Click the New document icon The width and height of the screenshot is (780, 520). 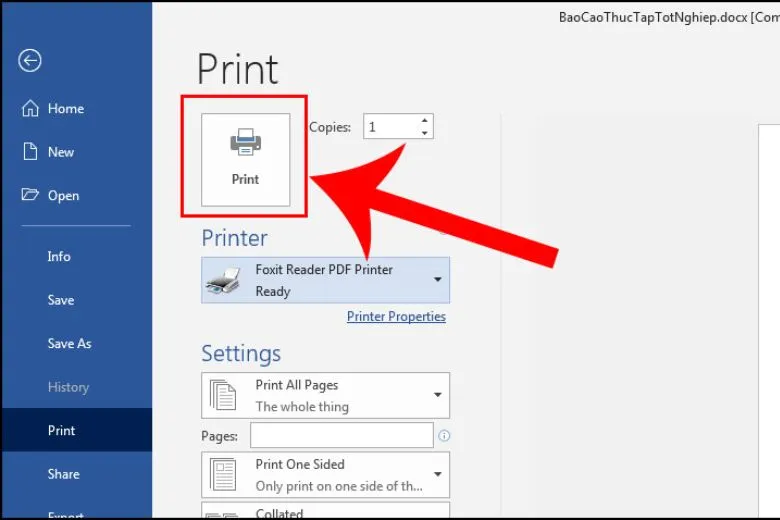pos(30,151)
